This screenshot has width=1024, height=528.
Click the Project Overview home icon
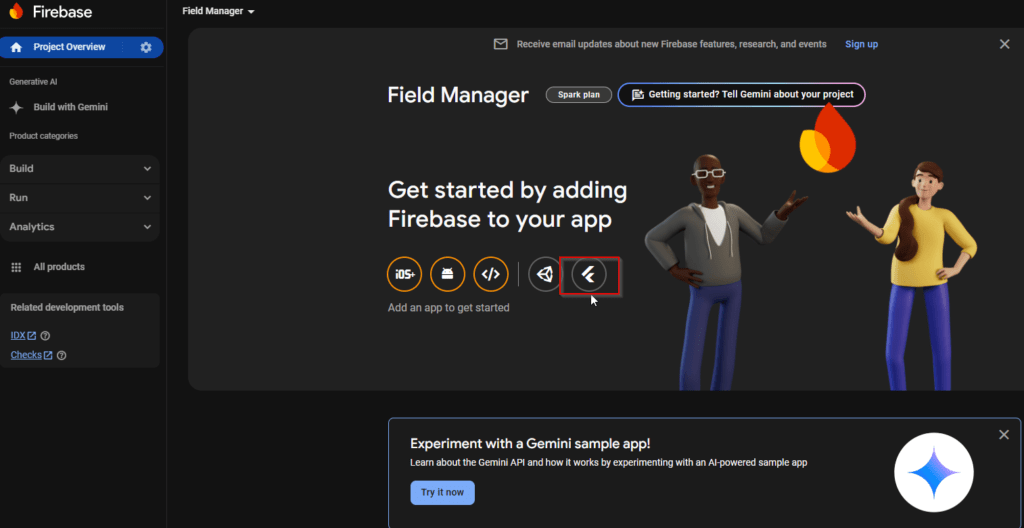coord(16,47)
